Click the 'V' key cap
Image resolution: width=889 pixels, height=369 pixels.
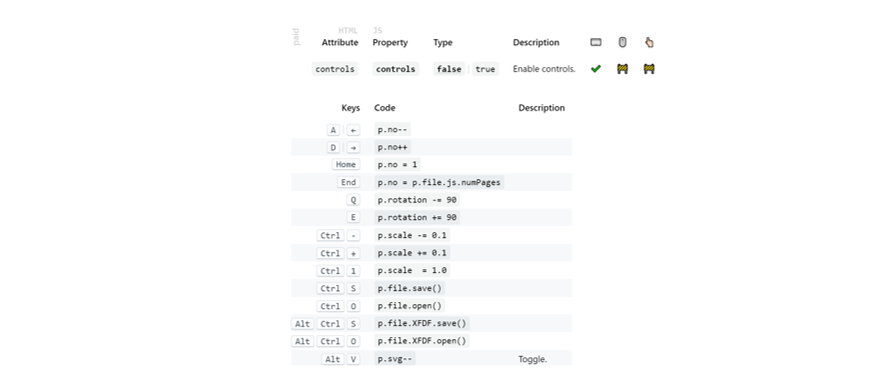pos(353,359)
